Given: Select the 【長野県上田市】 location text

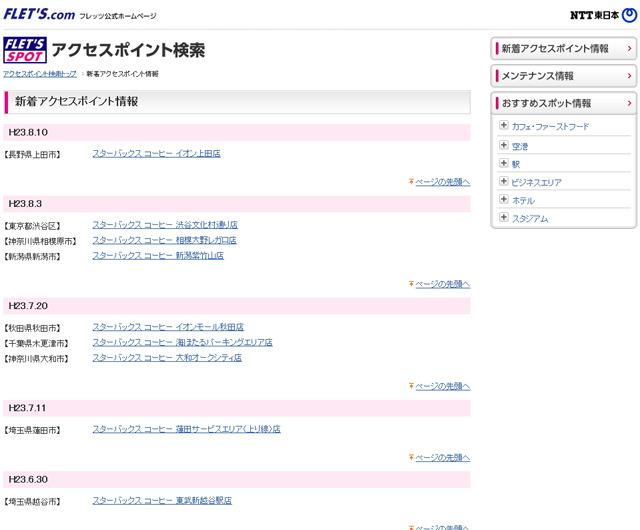Looking at the screenshot, I should (x=32, y=155).
